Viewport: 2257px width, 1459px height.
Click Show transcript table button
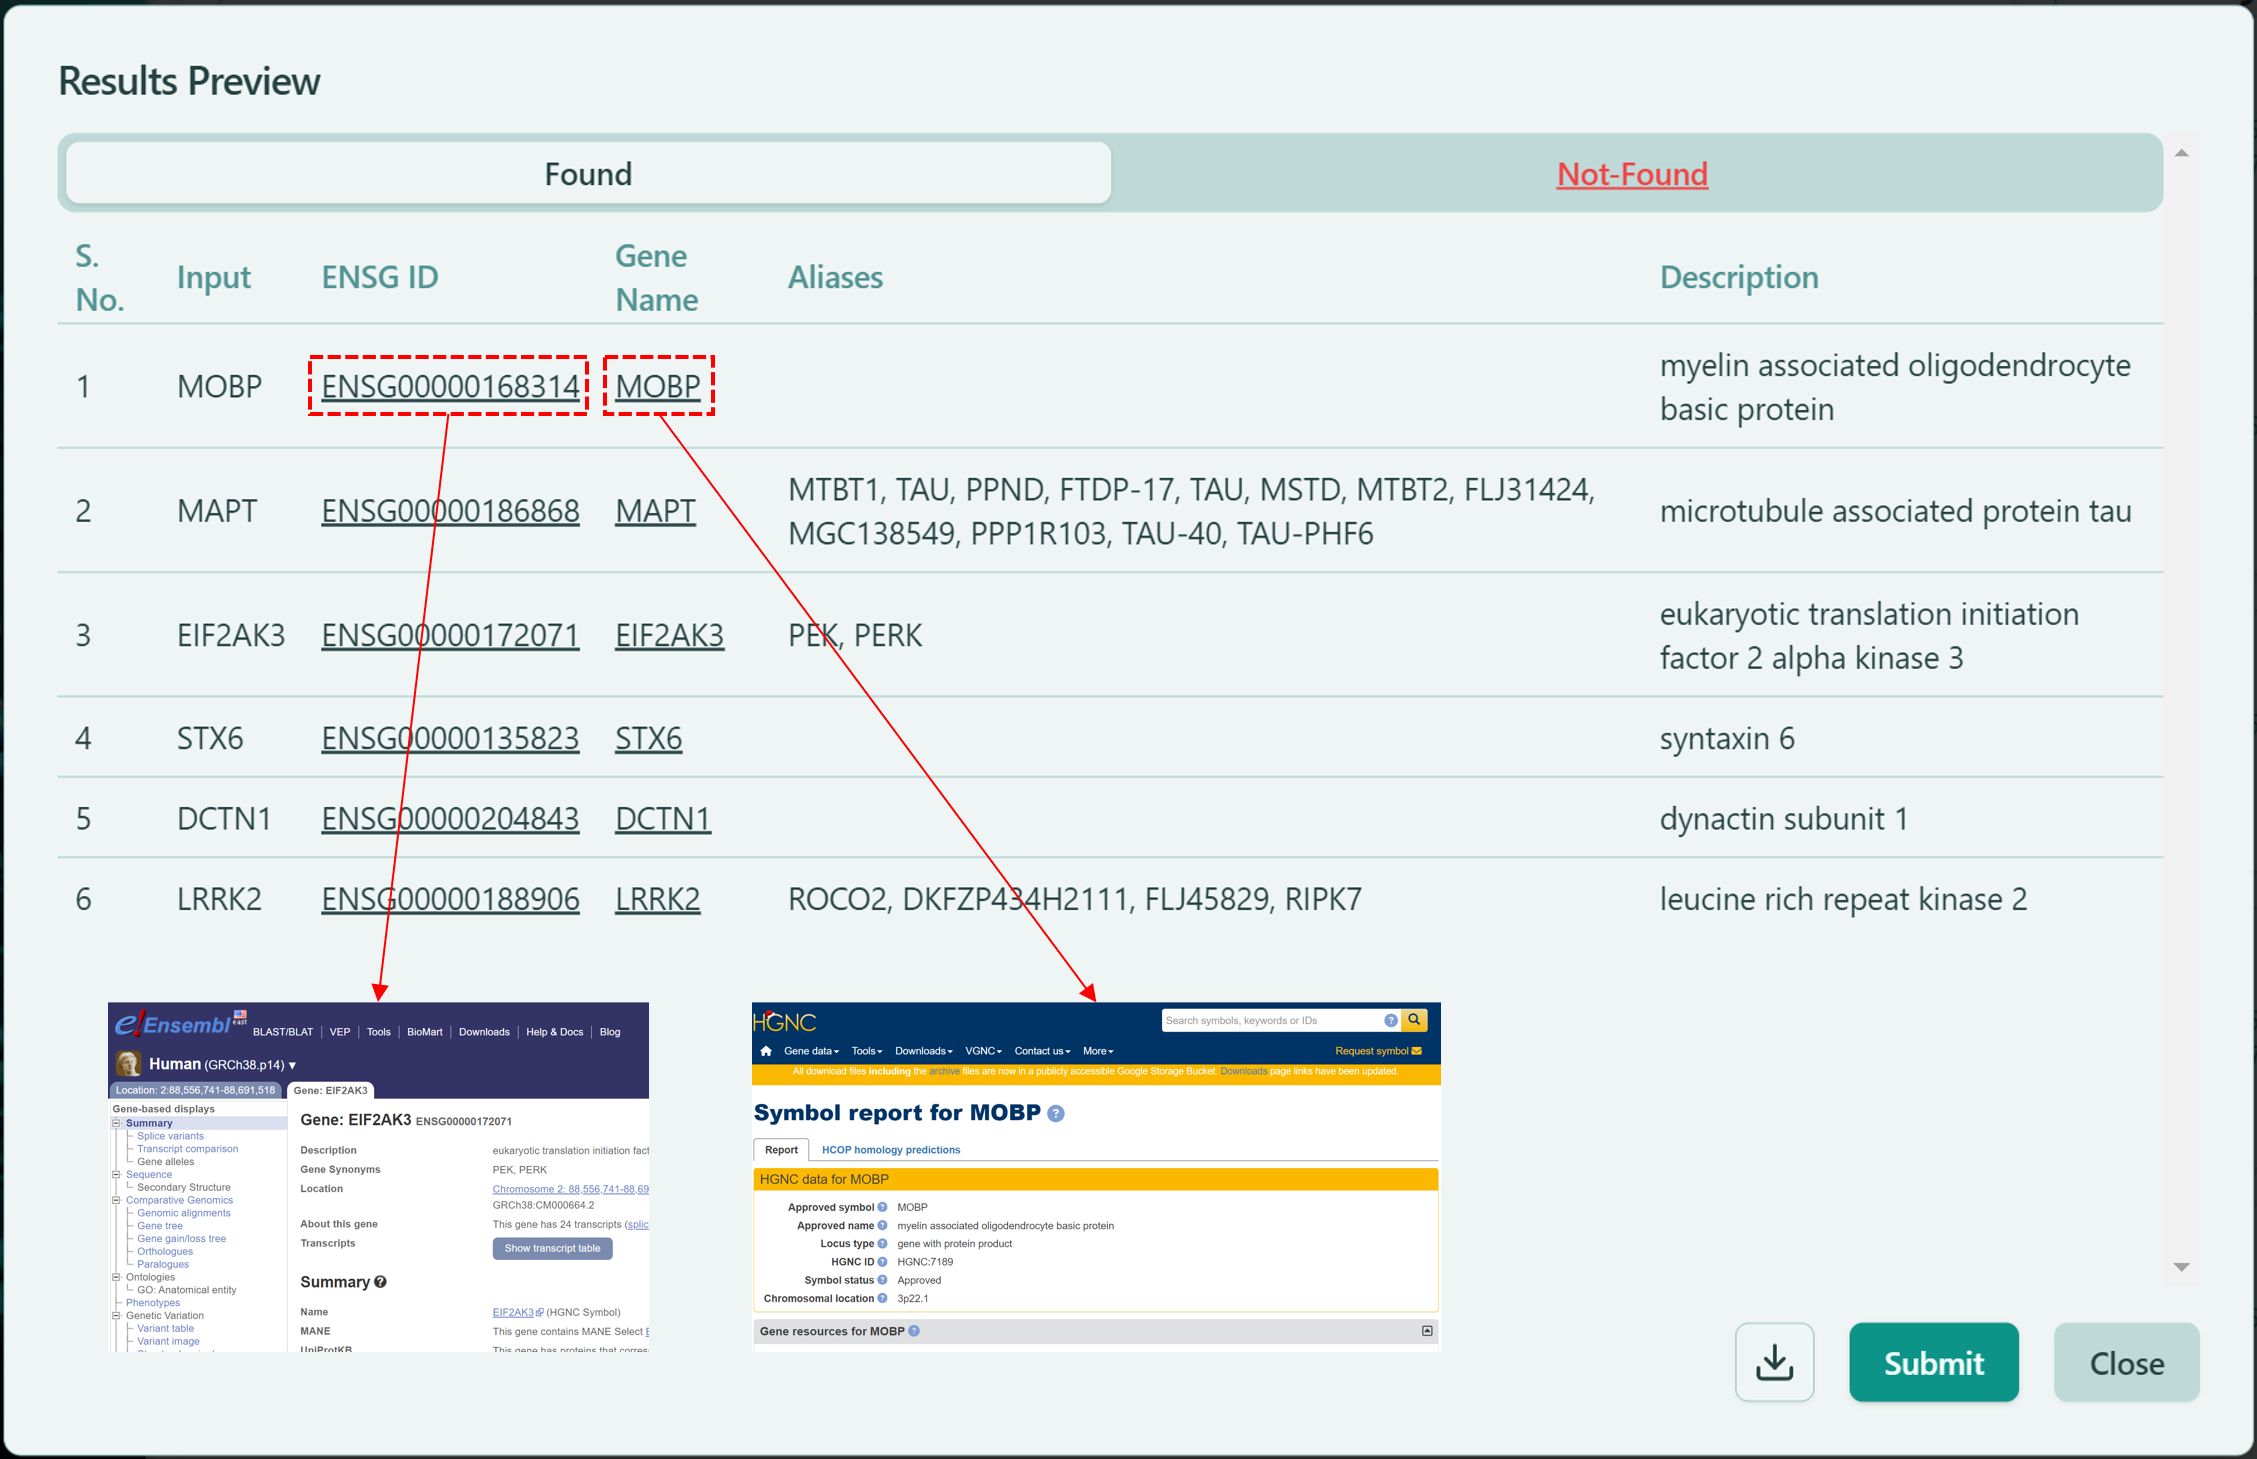point(552,1248)
